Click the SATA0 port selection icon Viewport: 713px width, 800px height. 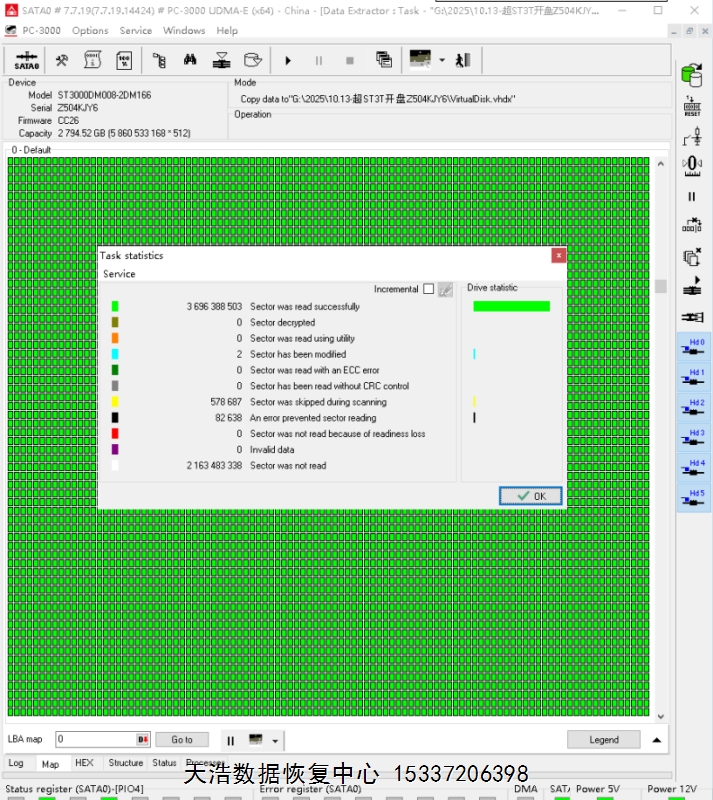[x=27, y=60]
